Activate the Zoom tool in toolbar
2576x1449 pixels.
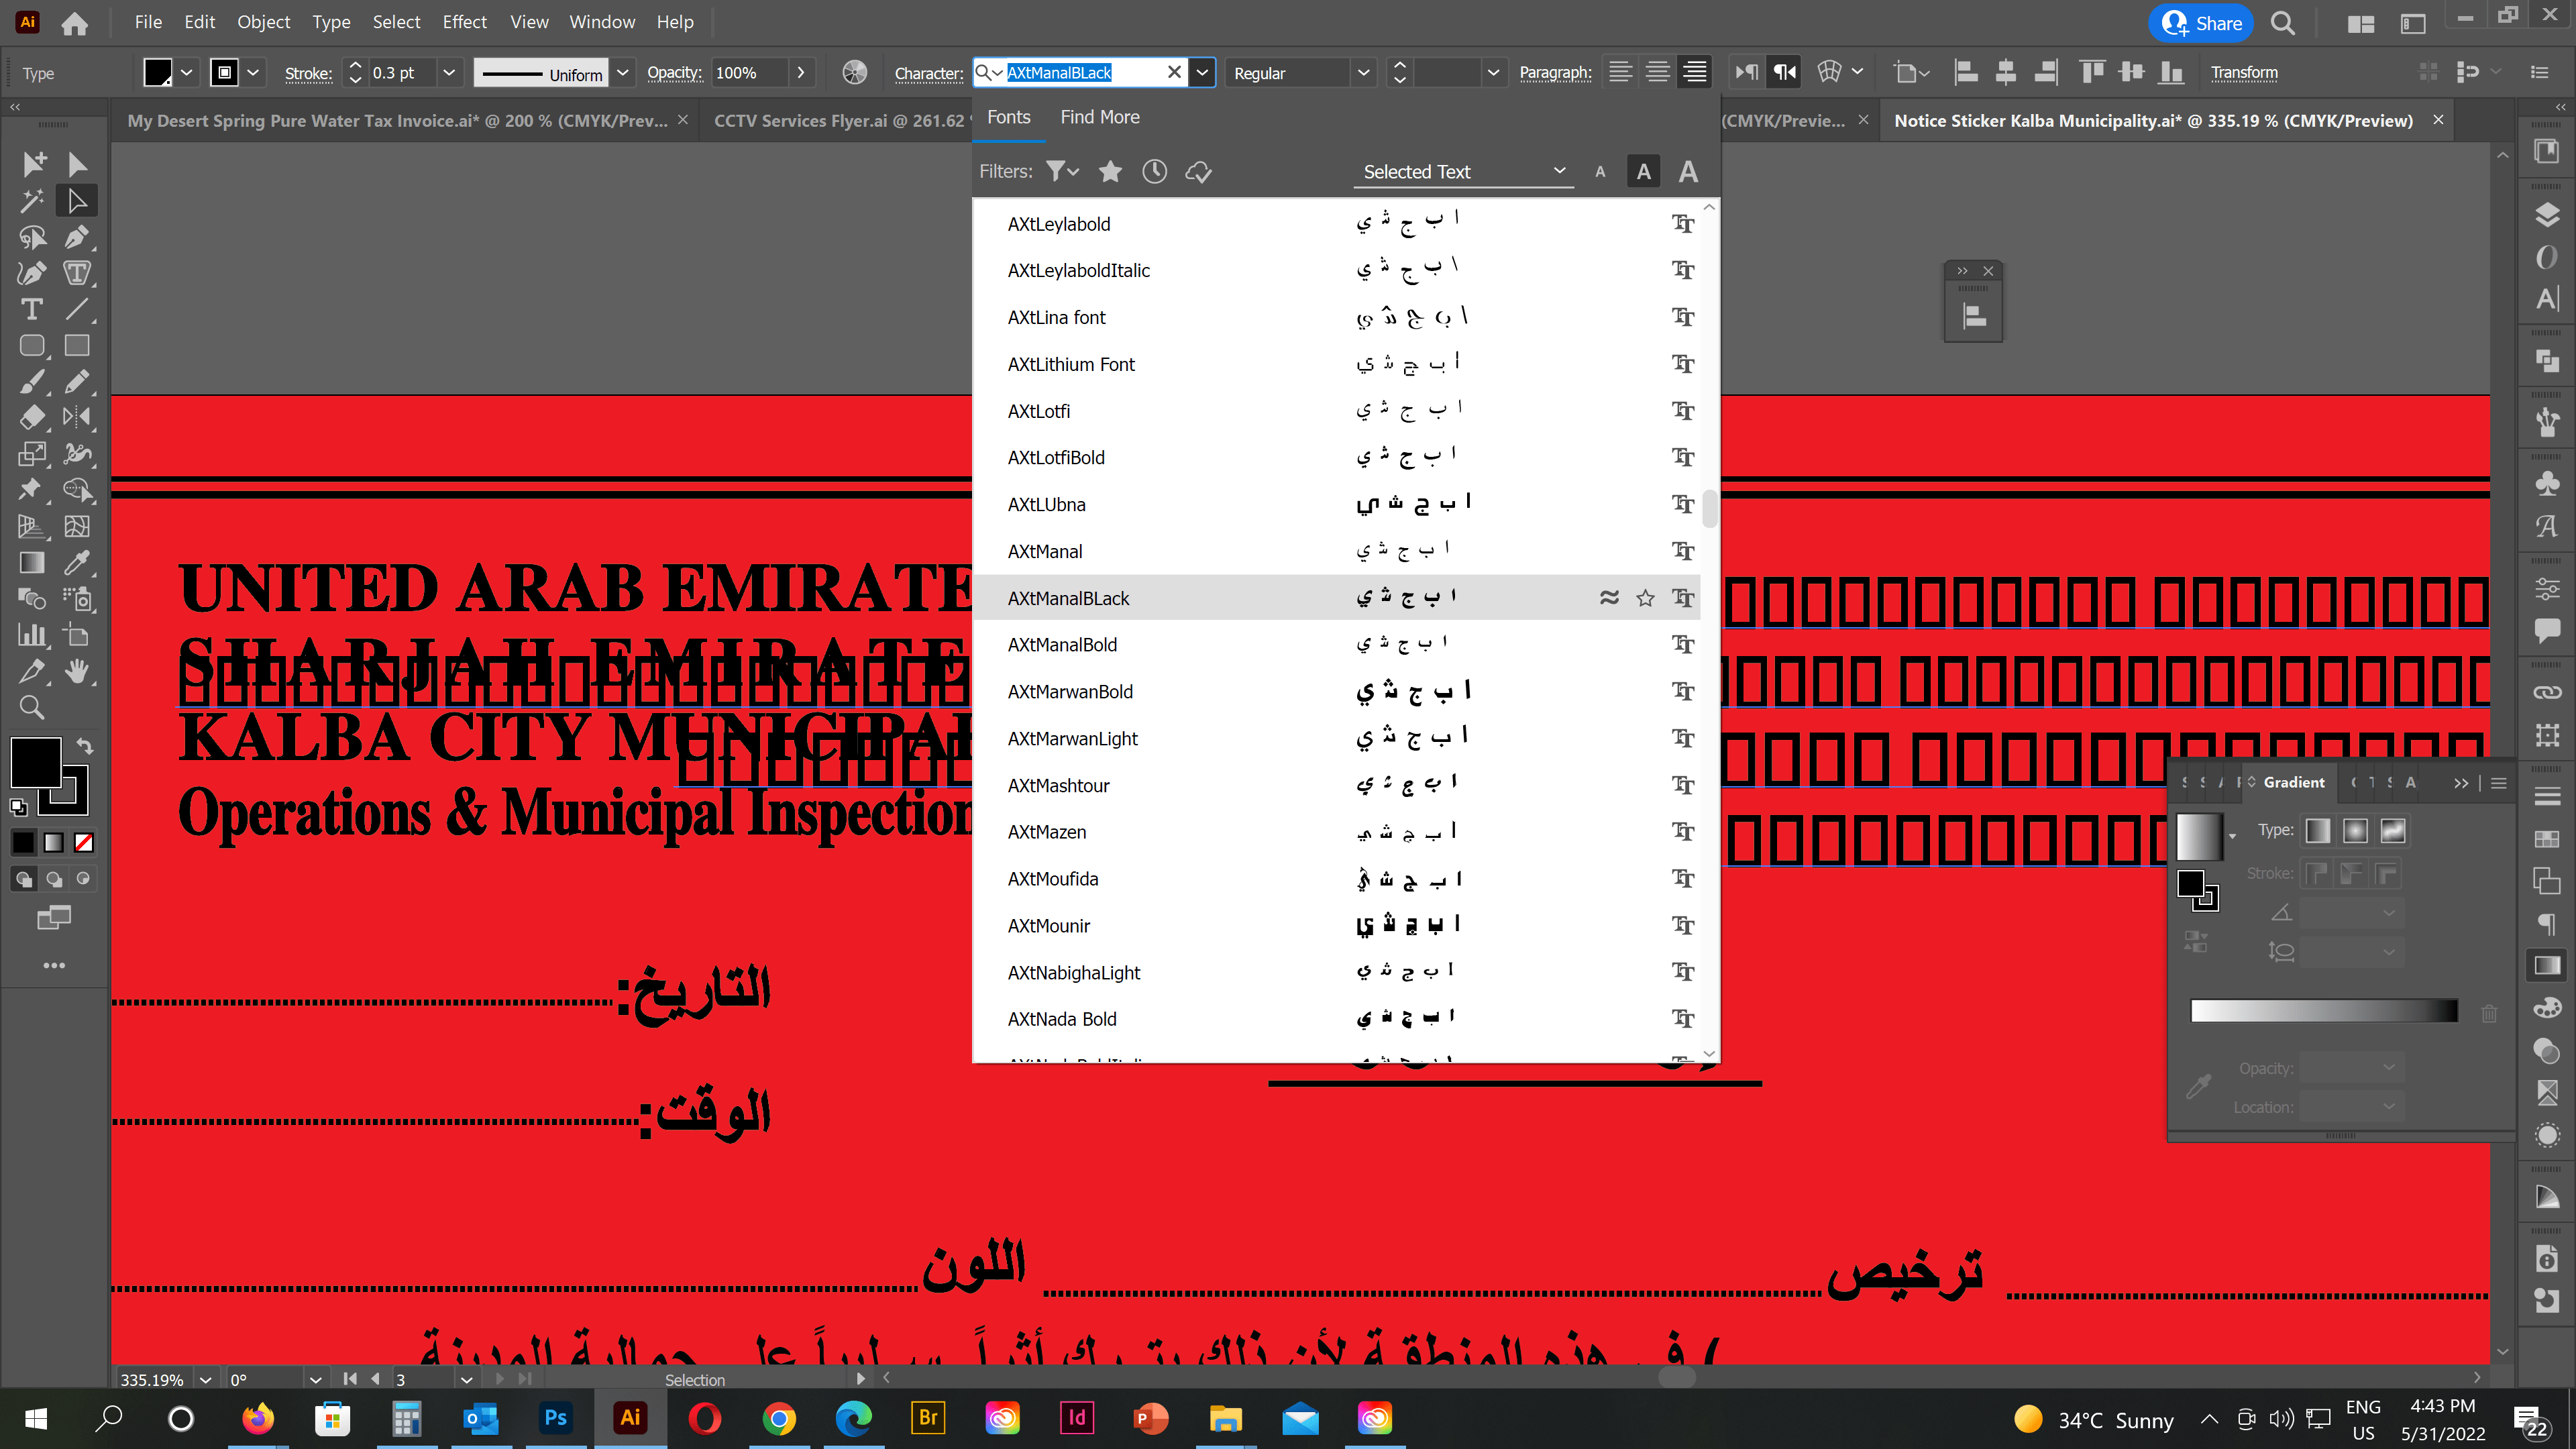[32, 707]
